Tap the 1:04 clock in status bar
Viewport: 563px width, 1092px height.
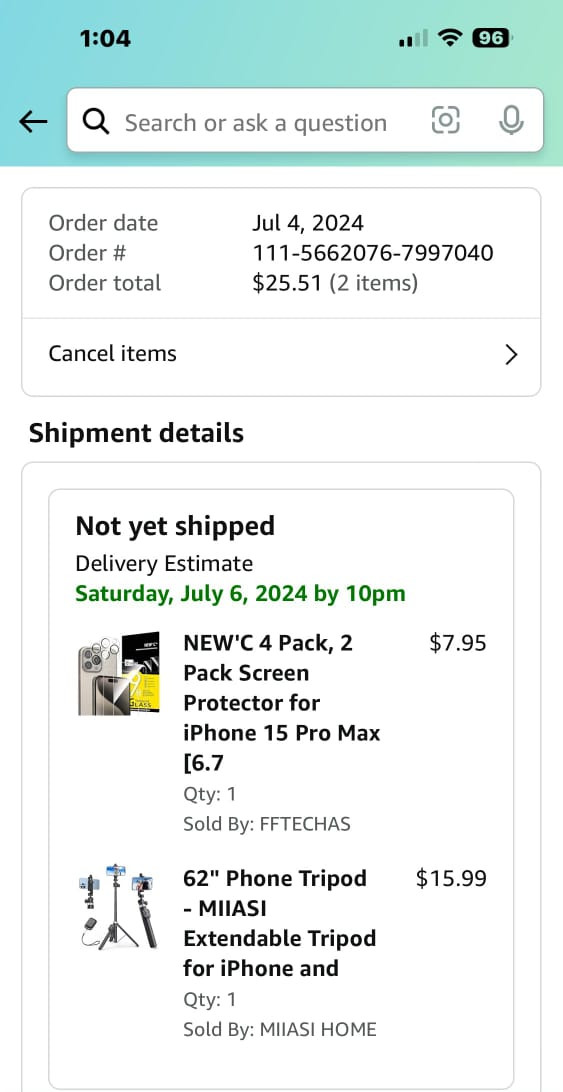pyautogui.click(x=105, y=38)
